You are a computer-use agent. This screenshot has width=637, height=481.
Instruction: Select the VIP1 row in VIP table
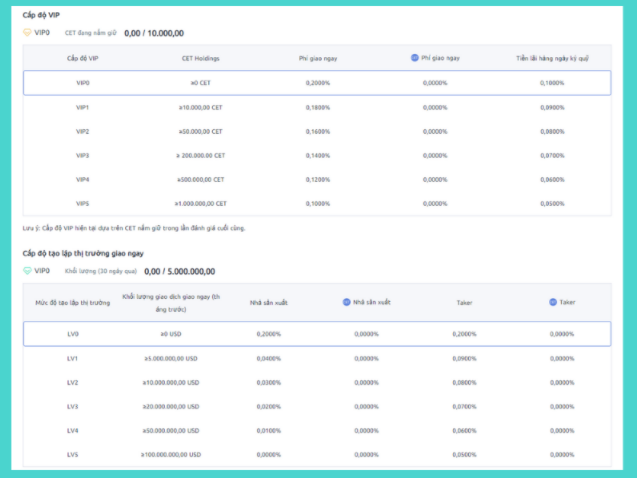[x=317, y=107]
